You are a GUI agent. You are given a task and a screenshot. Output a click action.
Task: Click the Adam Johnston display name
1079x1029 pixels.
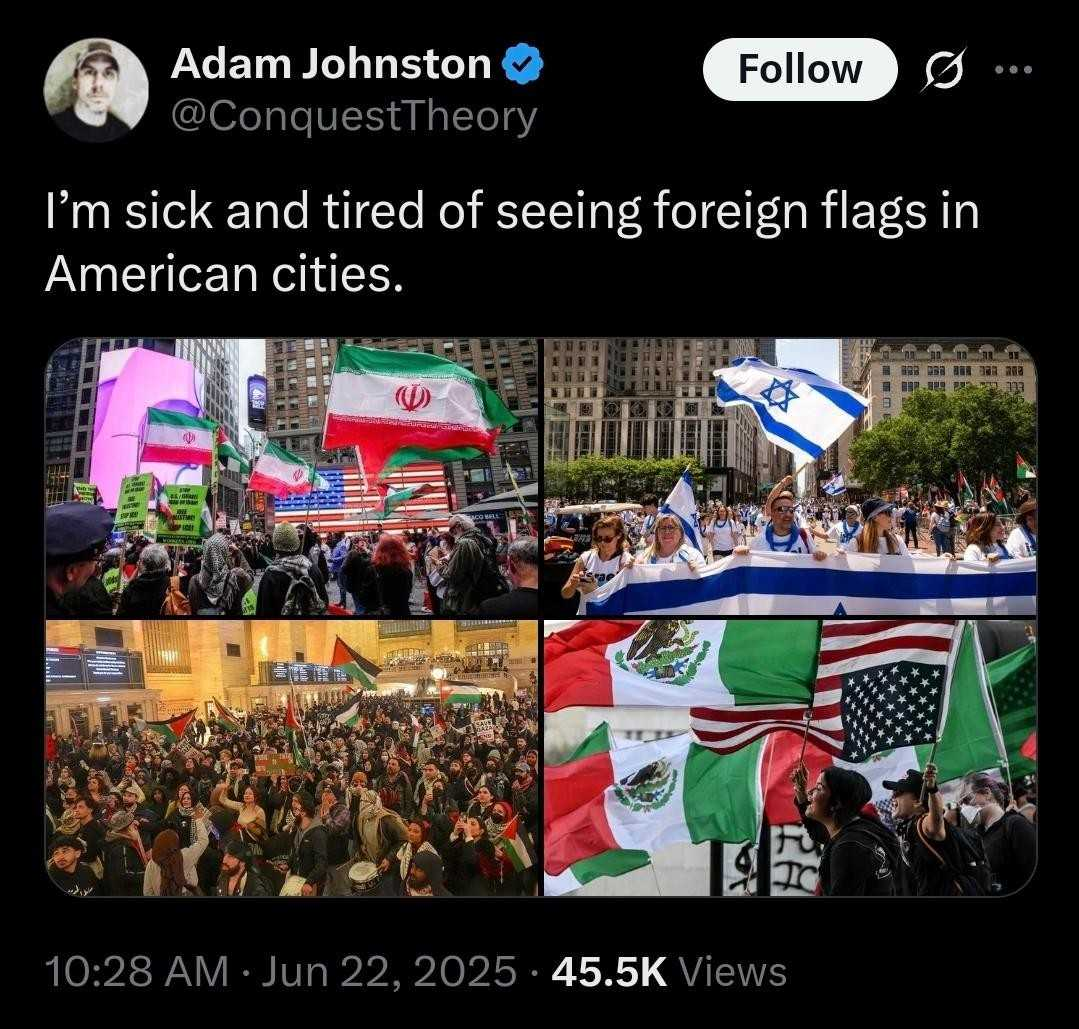click(331, 64)
